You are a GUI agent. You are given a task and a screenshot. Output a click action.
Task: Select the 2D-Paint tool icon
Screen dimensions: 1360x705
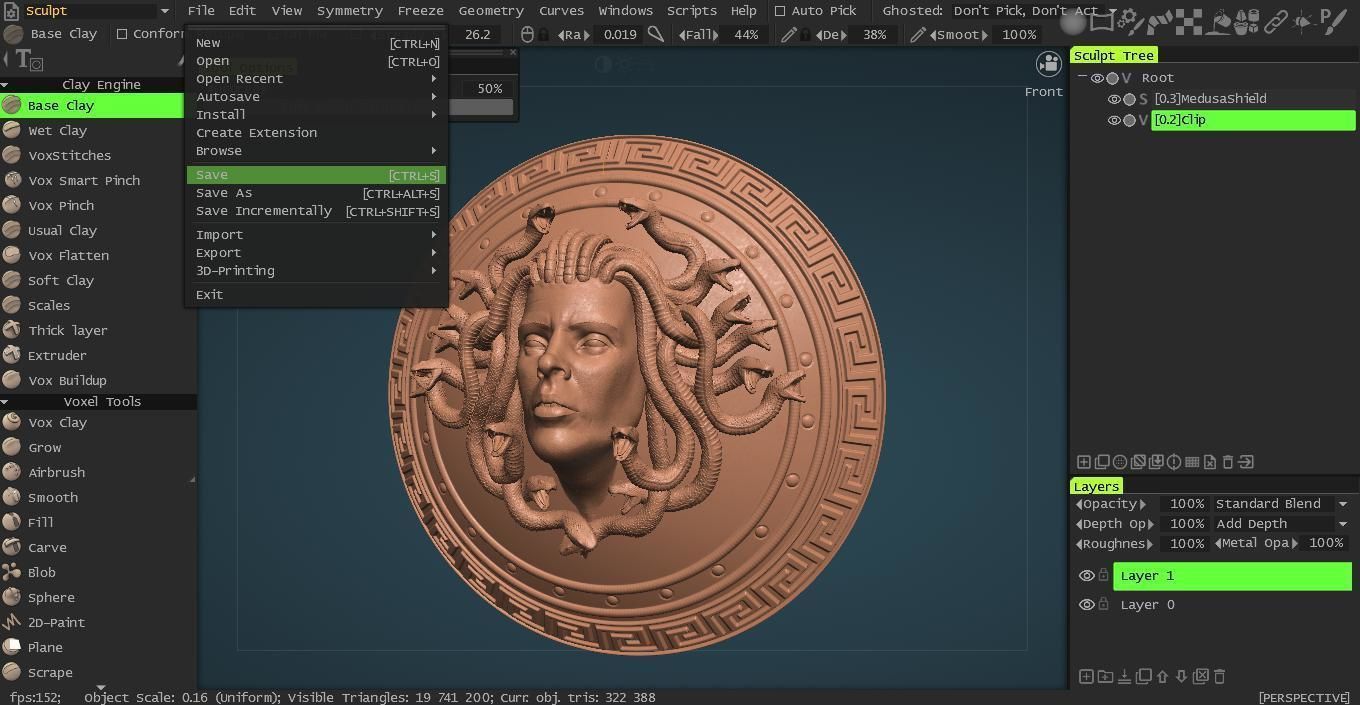12,622
